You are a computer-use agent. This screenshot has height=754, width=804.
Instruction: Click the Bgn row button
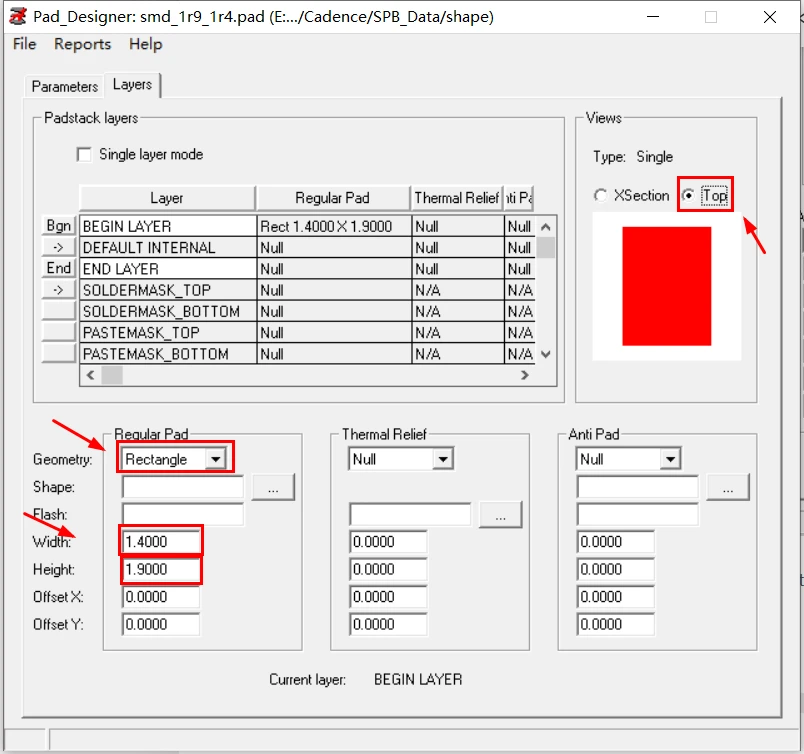59,226
